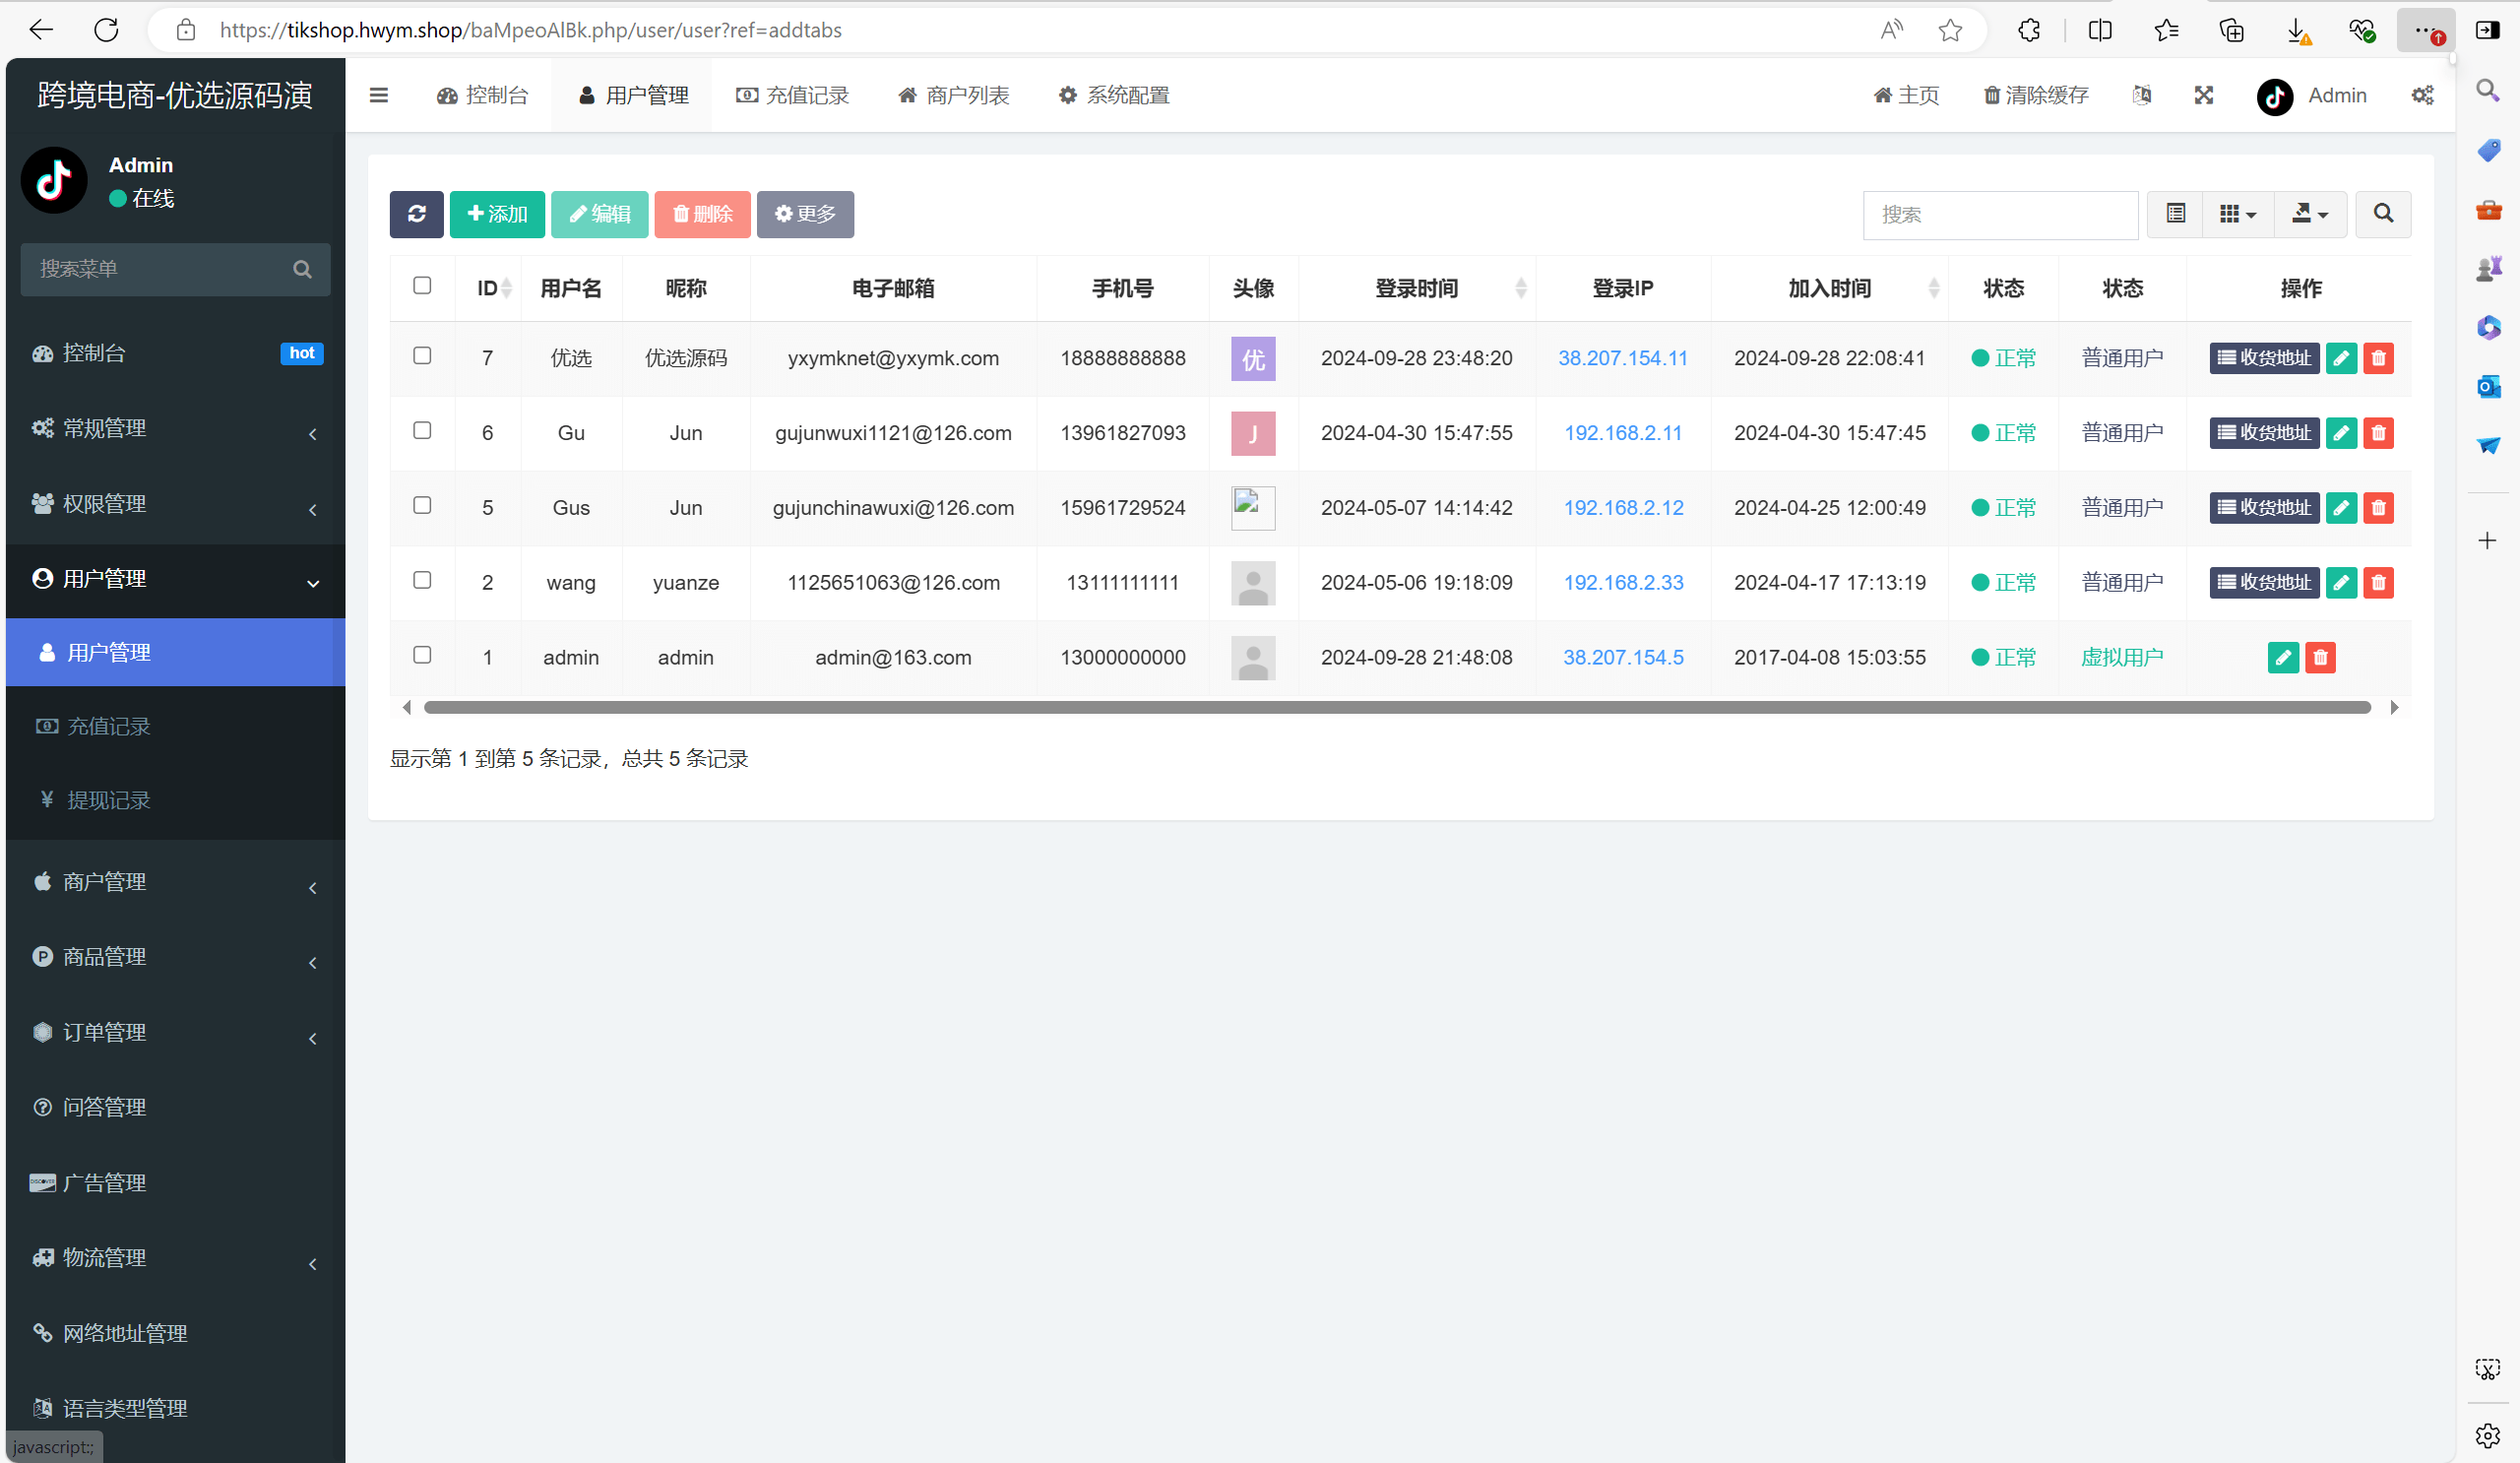This screenshot has width=2520, height=1463.
Task: Tick the checkbox for the Gus row
Action: tap(422, 506)
